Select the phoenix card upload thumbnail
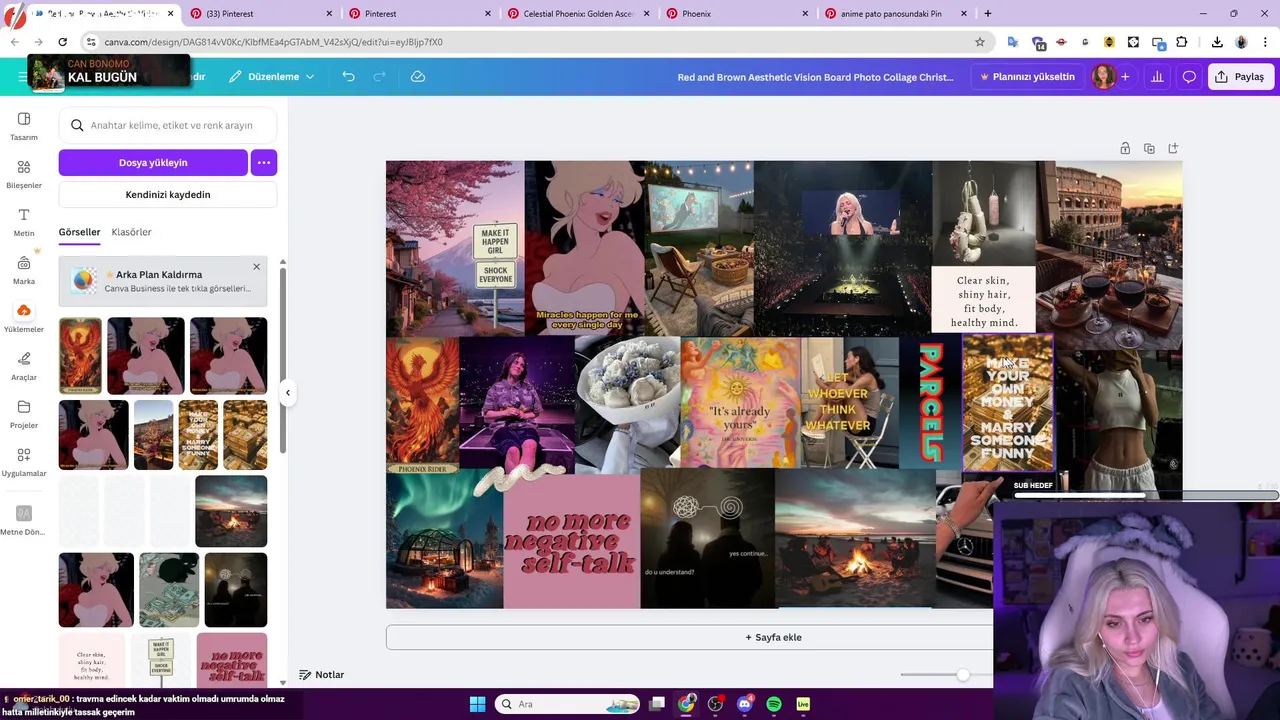Image resolution: width=1280 pixels, height=720 pixels. click(80, 356)
